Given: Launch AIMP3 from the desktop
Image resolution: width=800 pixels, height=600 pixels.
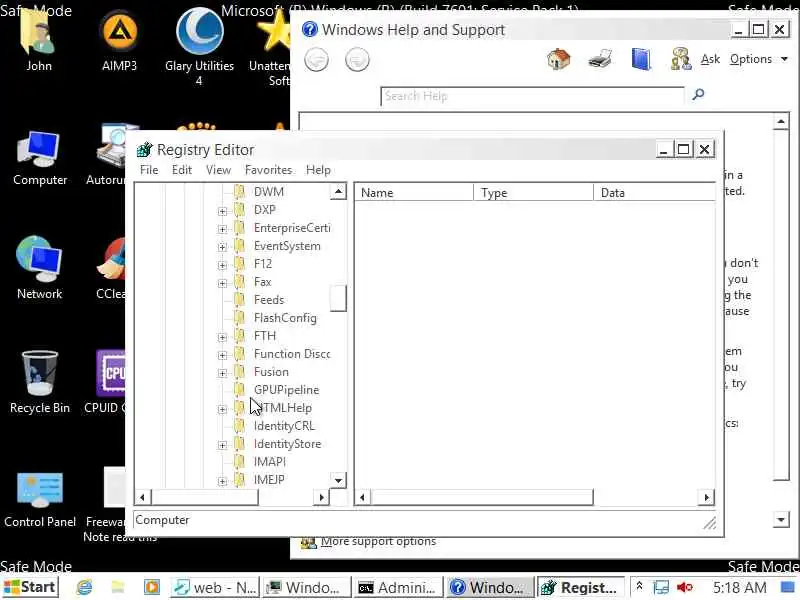Looking at the screenshot, I should tap(119, 40).
